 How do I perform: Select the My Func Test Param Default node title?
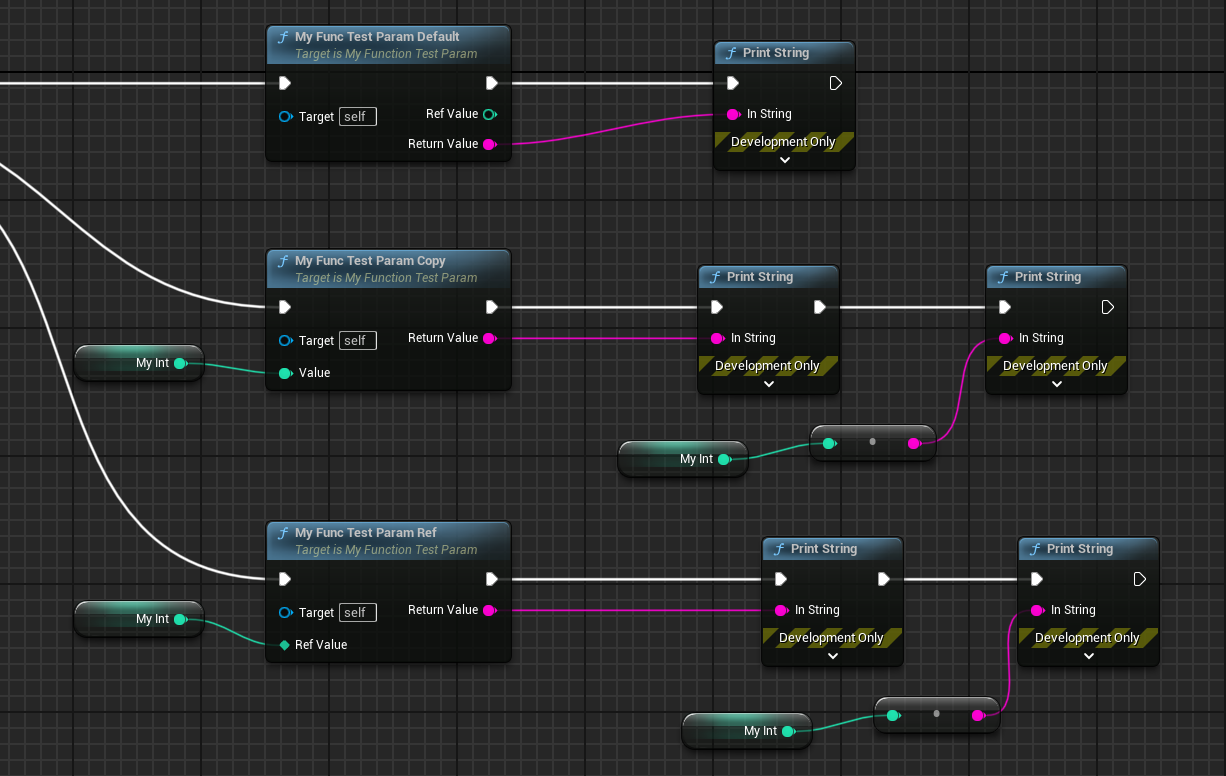click(377, 37)
